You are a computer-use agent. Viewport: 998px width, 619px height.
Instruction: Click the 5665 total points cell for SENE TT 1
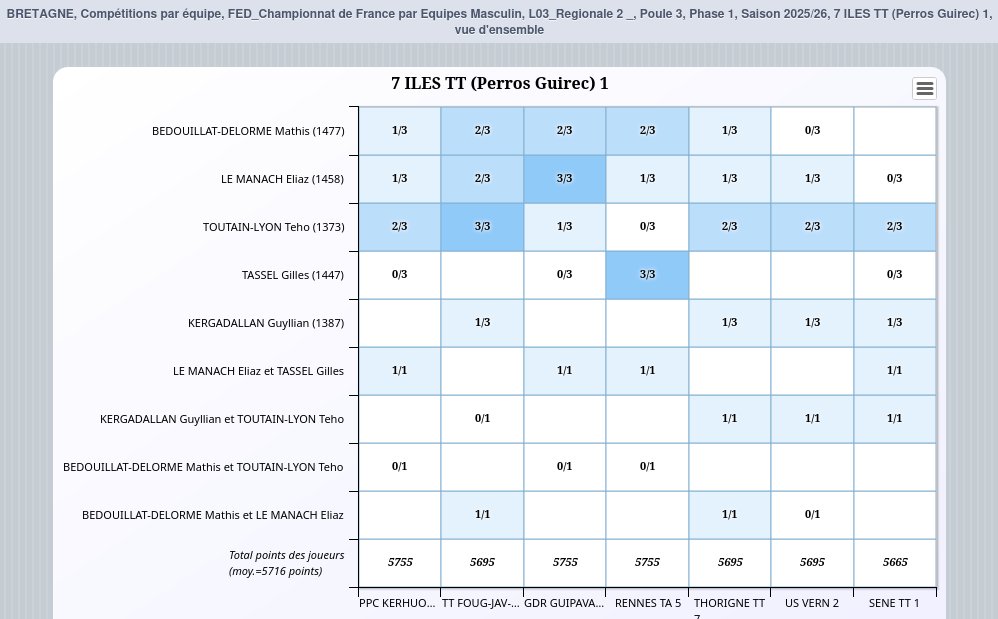click(x=895, y=563)
